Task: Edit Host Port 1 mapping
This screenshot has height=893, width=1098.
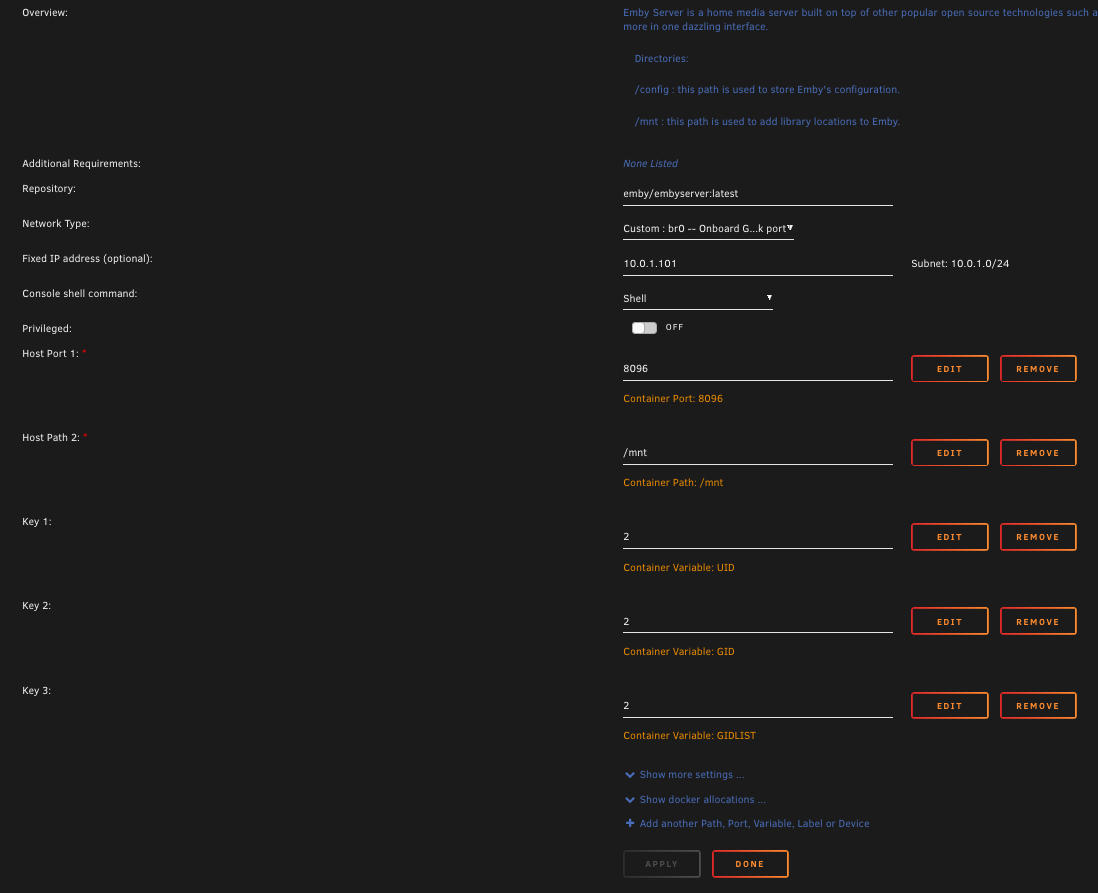Action: click(949, 368)
